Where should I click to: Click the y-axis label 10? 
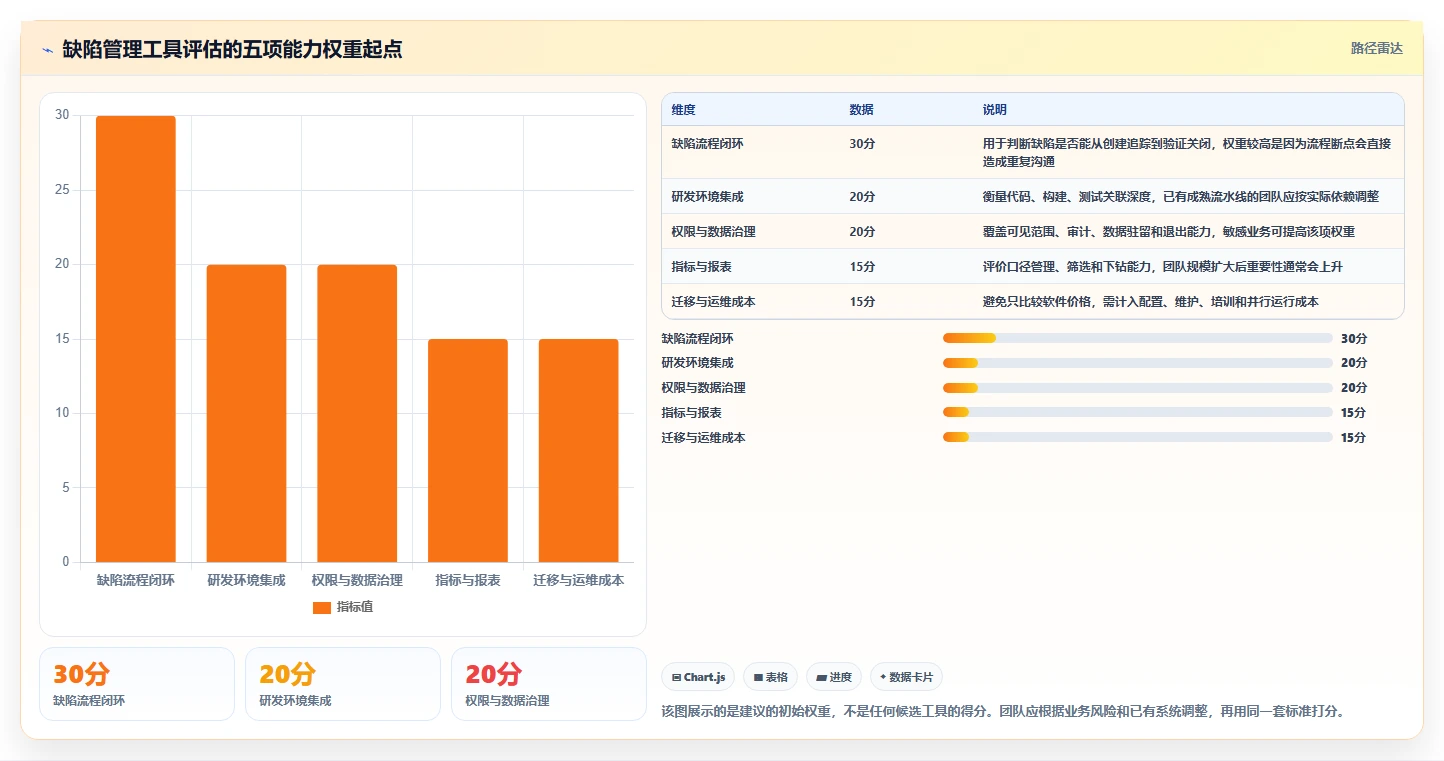pos(62,413)
